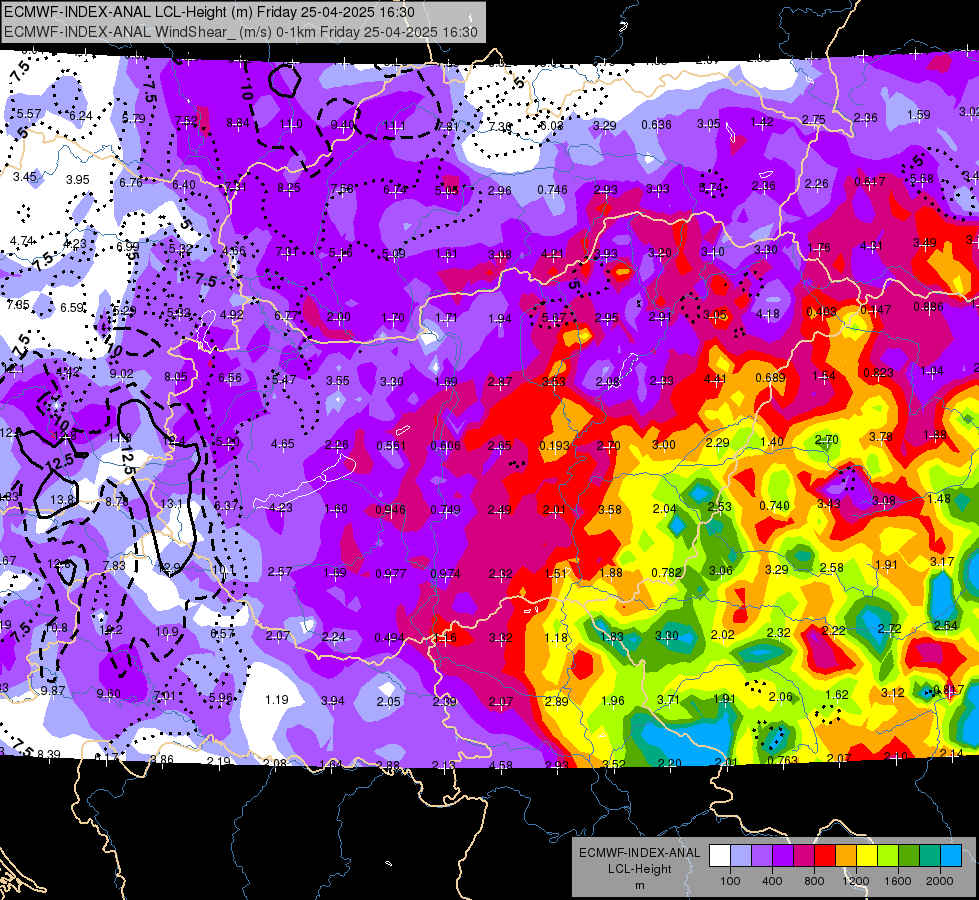Click the wind shear value 0.494
The width and height of the screenshot is (979, 900).
(389, 638)
